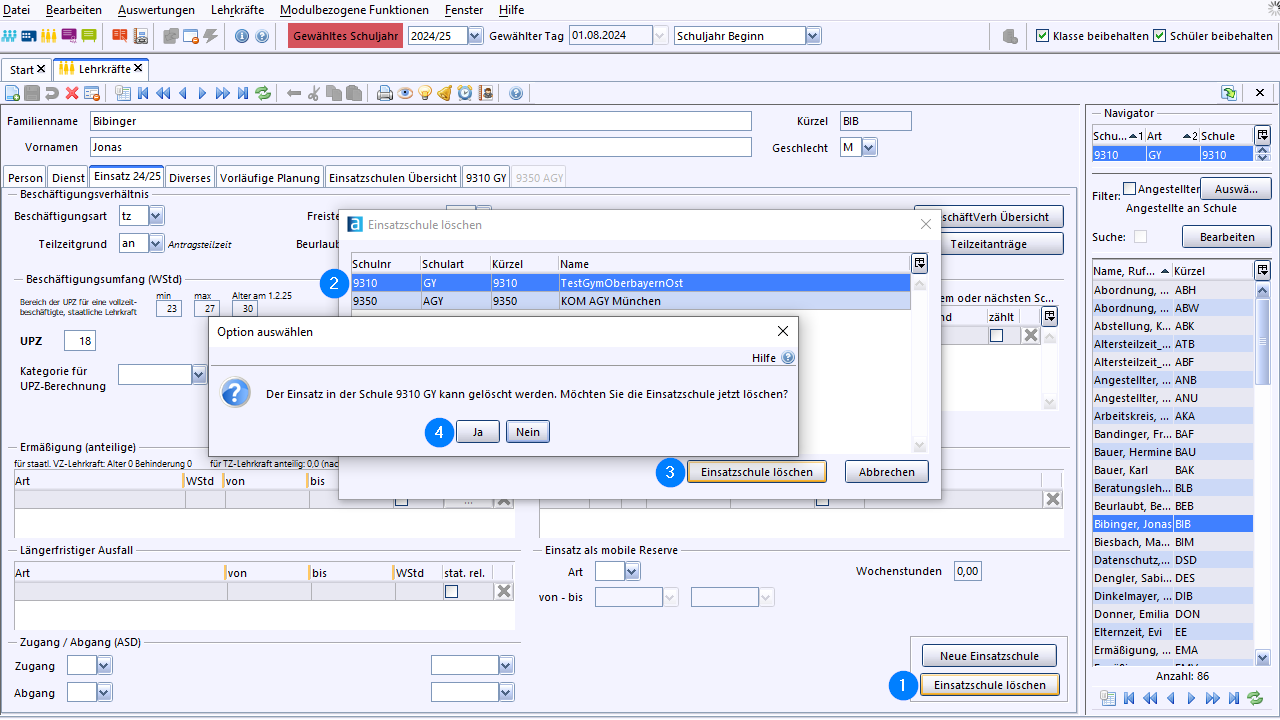Screen dimensions: 1280x720
Task: Create a new record with the toolbar icon
Action: point(12,93)
